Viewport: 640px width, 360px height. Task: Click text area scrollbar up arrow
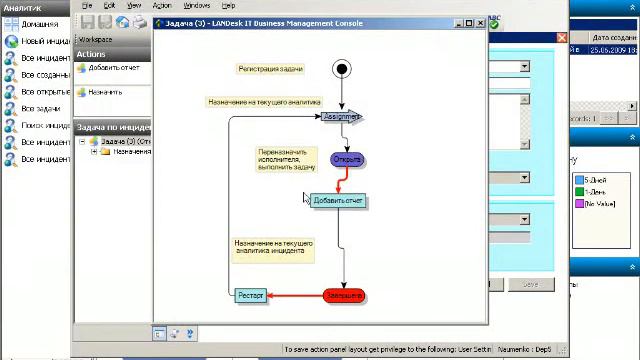pos(525,99)
